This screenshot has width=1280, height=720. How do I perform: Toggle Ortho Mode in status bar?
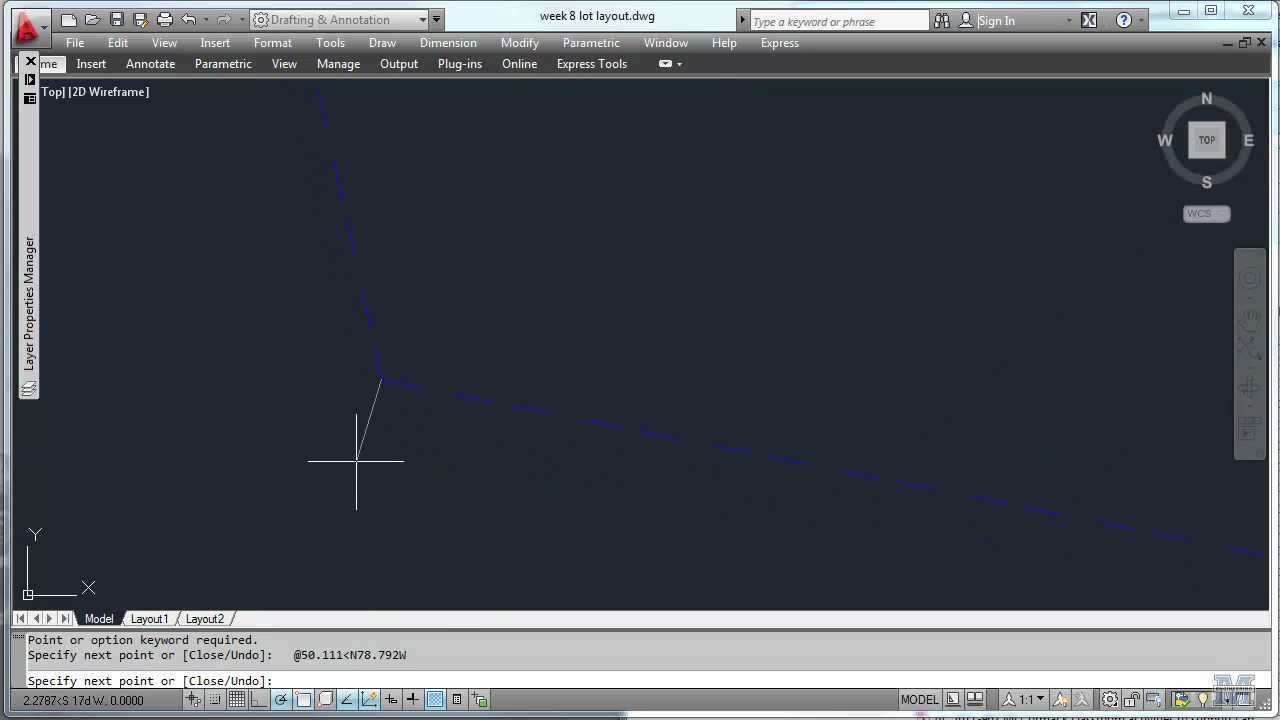click(259, 700)
